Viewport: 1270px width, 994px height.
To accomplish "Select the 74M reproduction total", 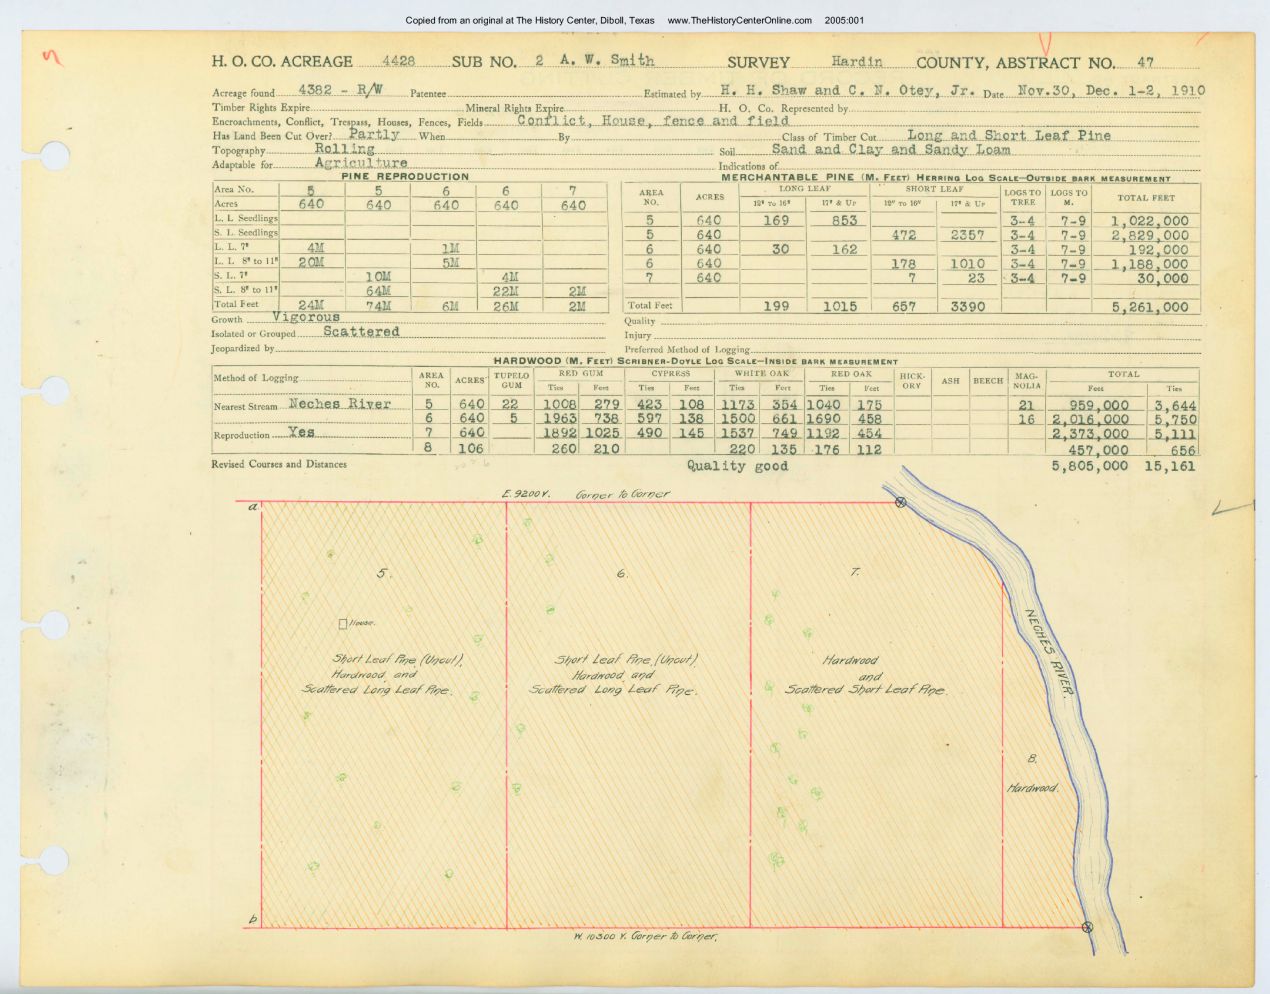I will pyautogui.click(x=378, y=307).
